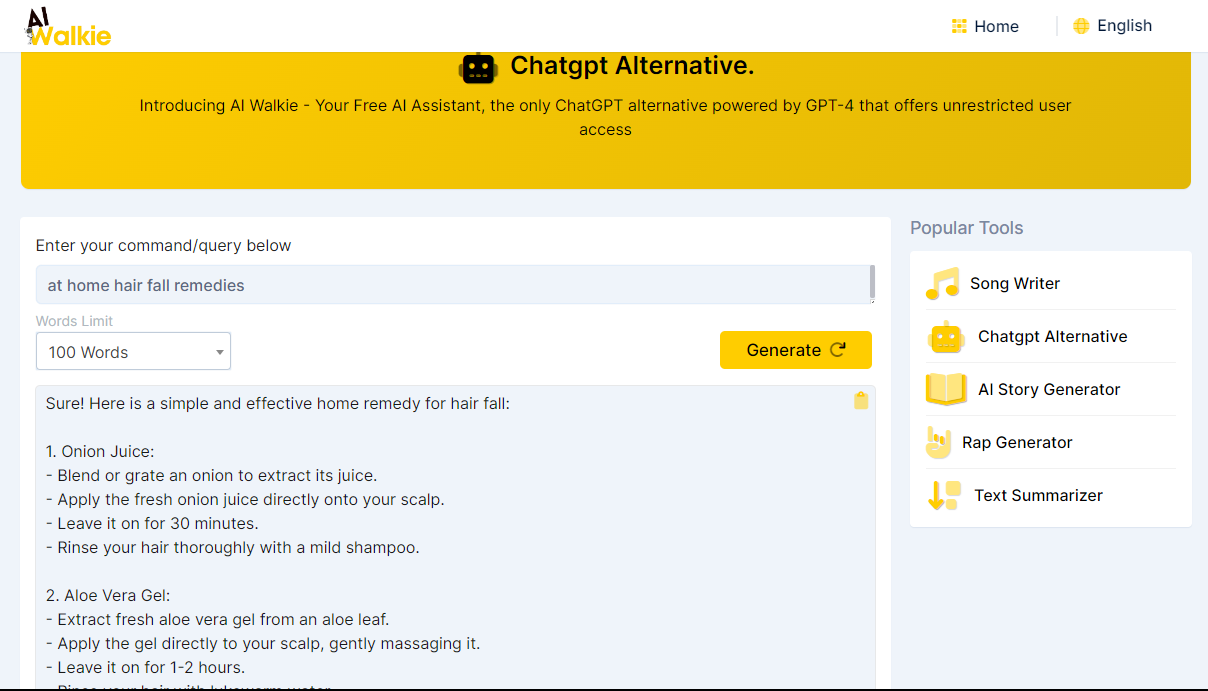Screen dimensions: 1208x691
Task: Open the Text Summarizer link
Action: [1038, 495]
